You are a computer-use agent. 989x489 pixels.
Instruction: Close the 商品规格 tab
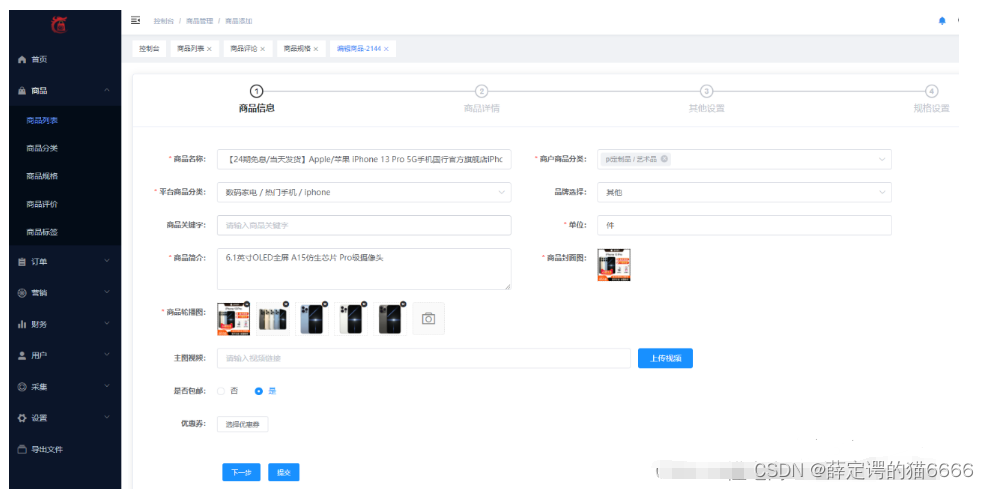tap(316, 49)
